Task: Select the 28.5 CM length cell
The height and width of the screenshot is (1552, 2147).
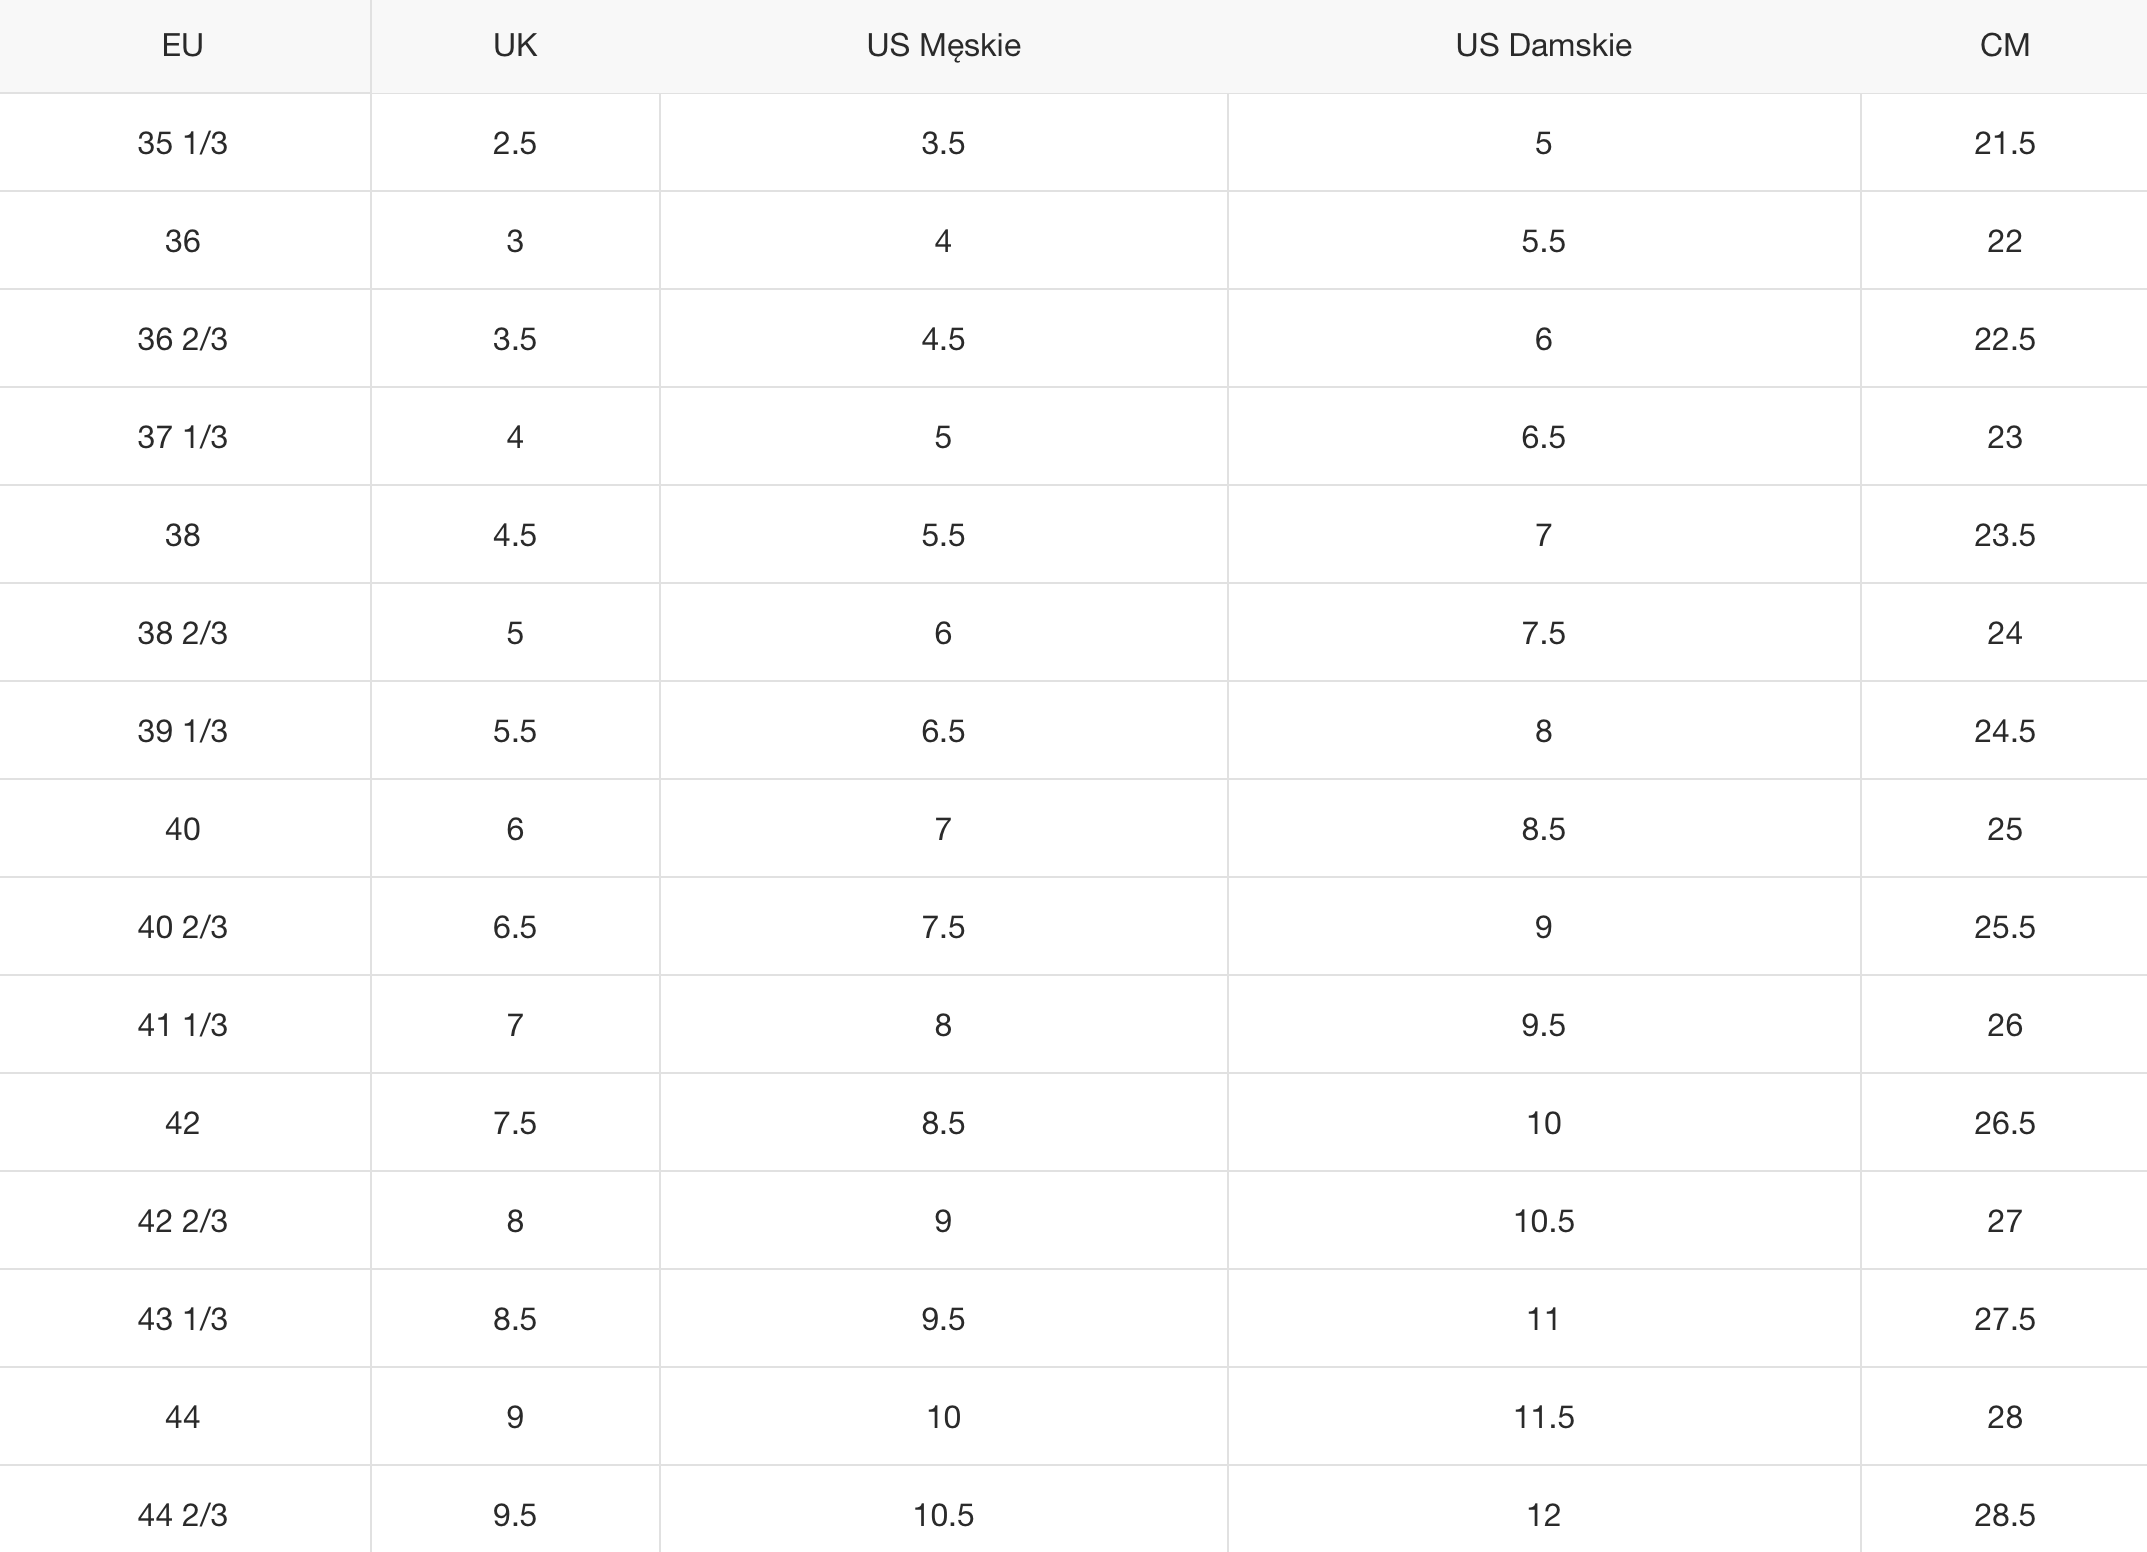Action: (x=2004, y=1515)
